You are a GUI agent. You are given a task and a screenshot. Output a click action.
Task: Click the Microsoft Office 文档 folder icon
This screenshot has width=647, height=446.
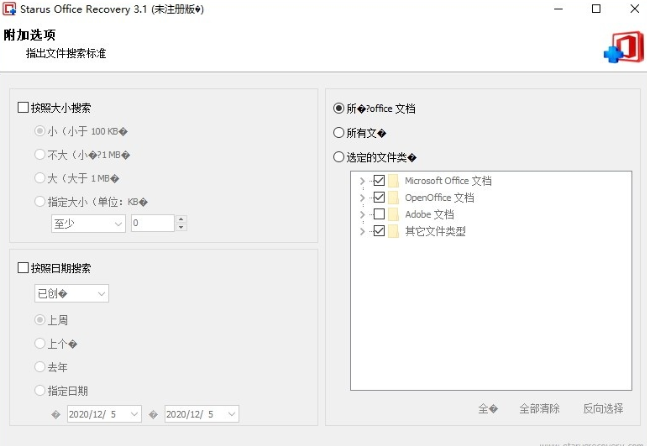pos(394,181)
